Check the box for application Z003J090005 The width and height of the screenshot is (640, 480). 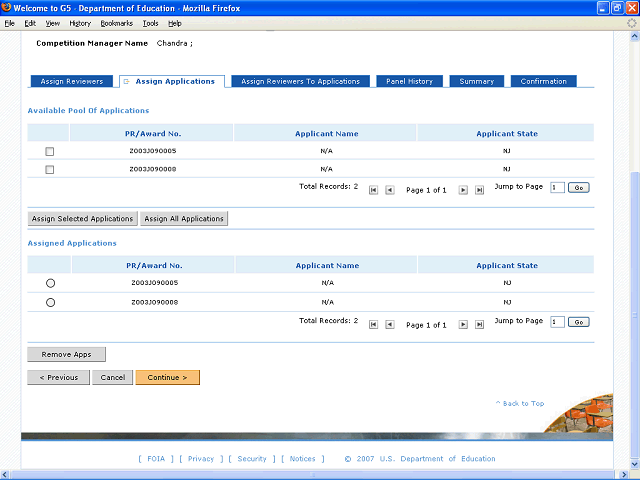50,151
